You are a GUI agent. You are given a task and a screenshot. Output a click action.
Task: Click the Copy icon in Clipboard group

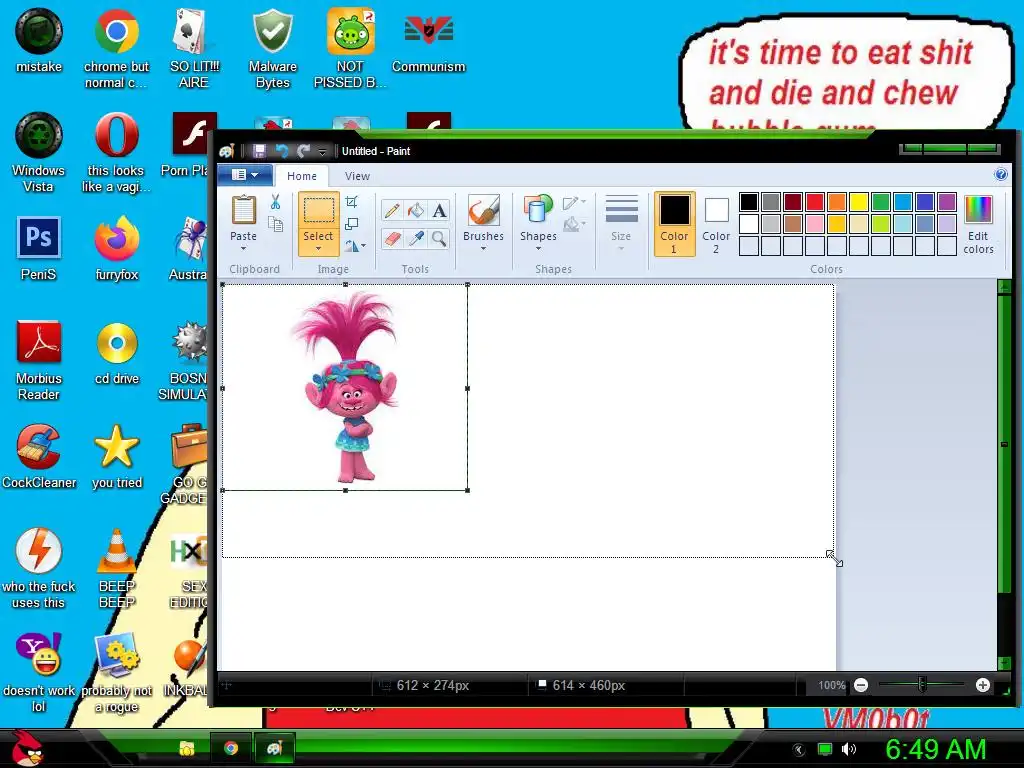(x=276, y=225)
